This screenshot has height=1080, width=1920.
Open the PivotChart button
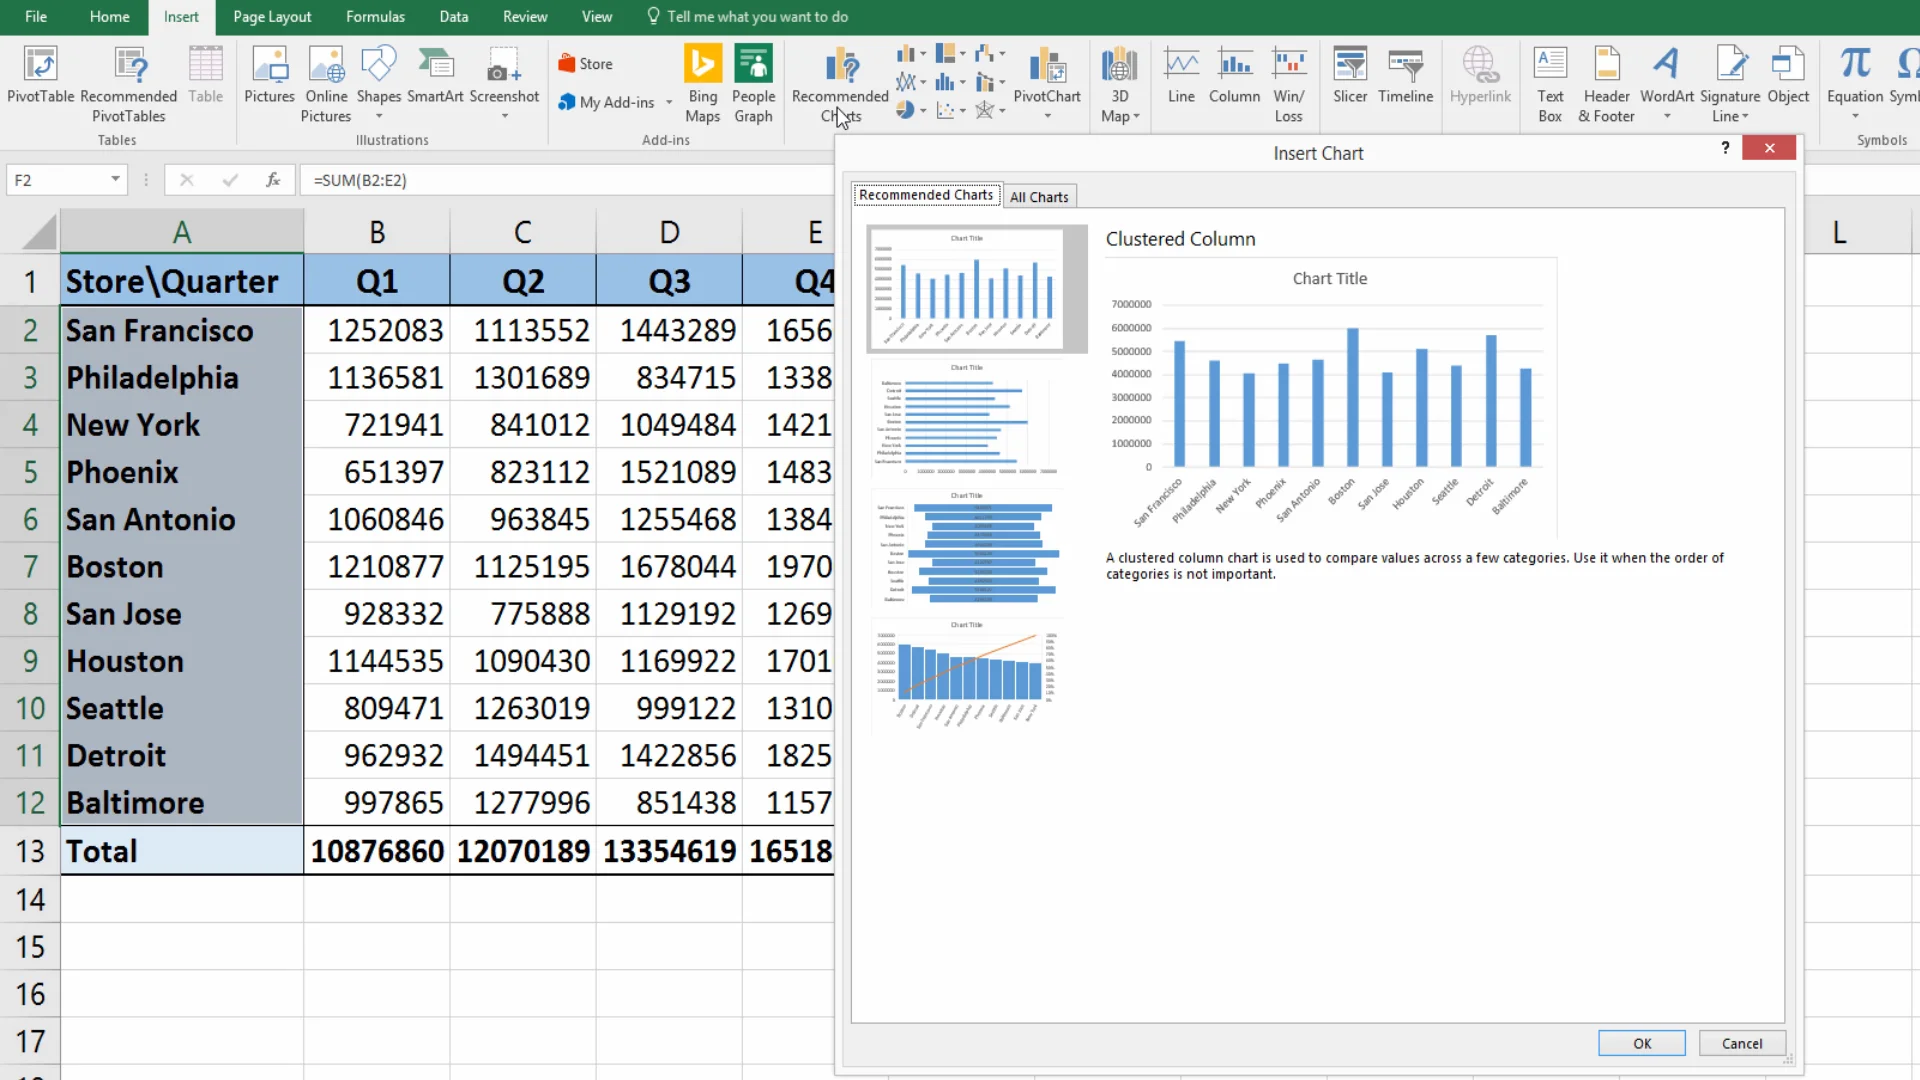coord(1047,68)
